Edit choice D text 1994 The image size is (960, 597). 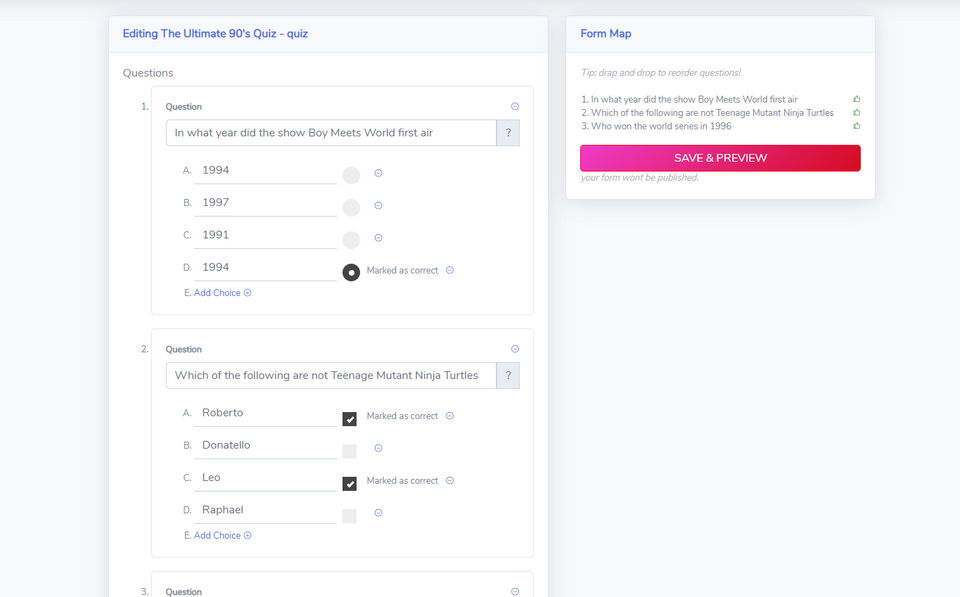[265, 268]
